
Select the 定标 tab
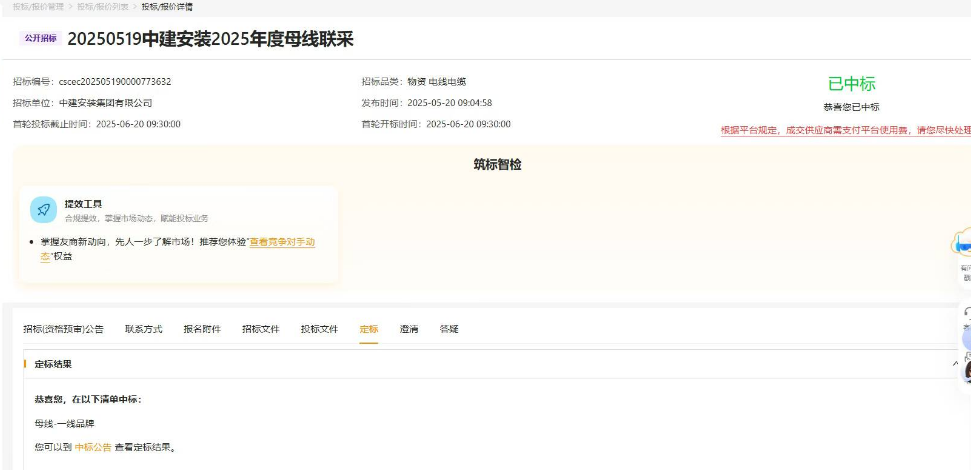[x=368, y=329]
